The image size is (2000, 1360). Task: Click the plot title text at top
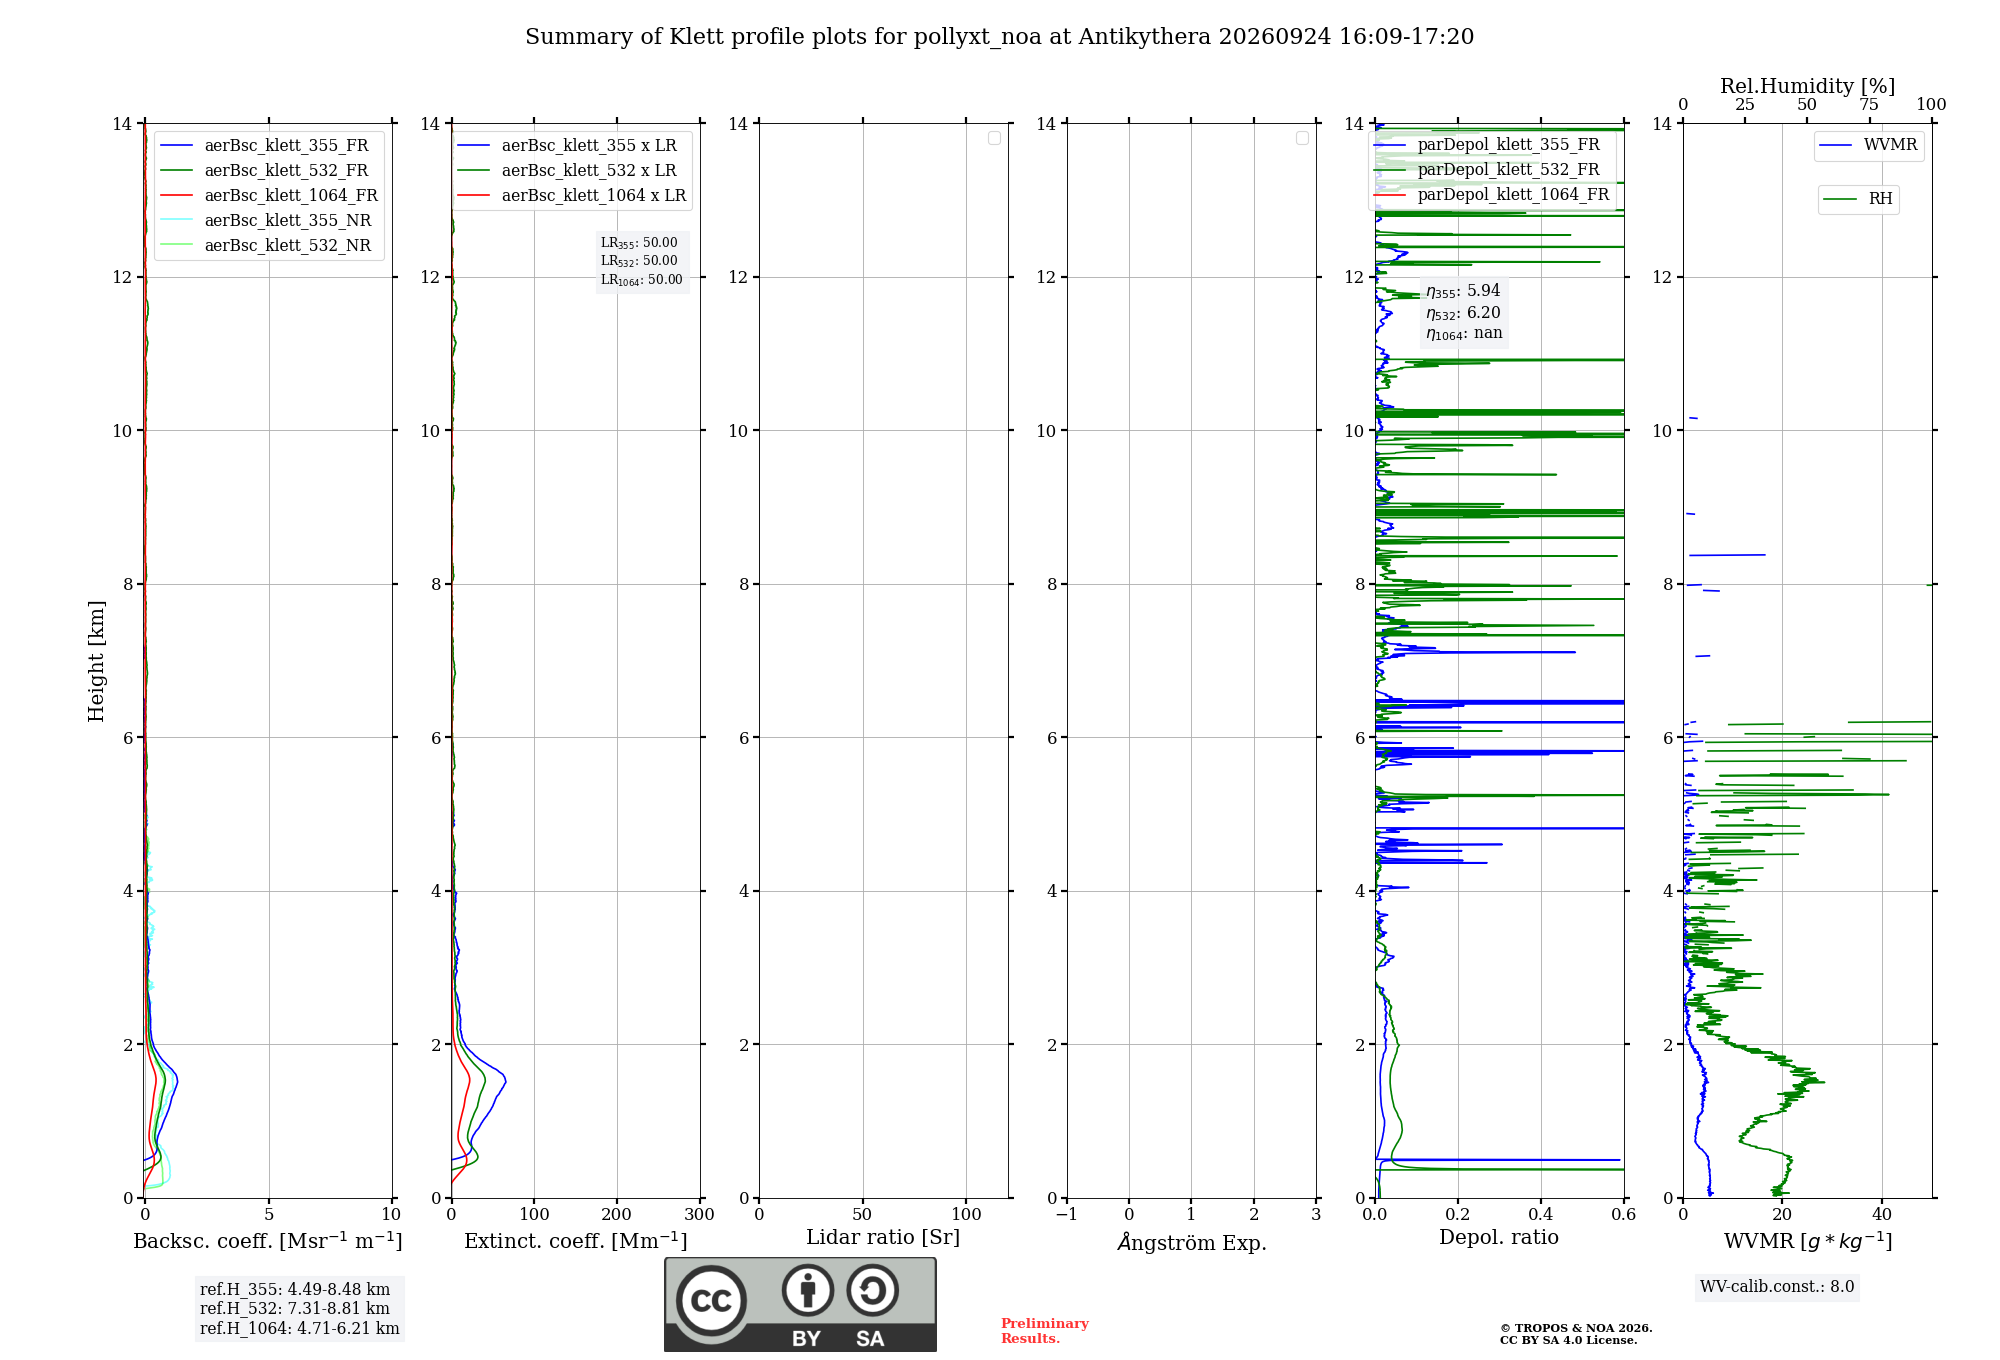tap(999, 37)
